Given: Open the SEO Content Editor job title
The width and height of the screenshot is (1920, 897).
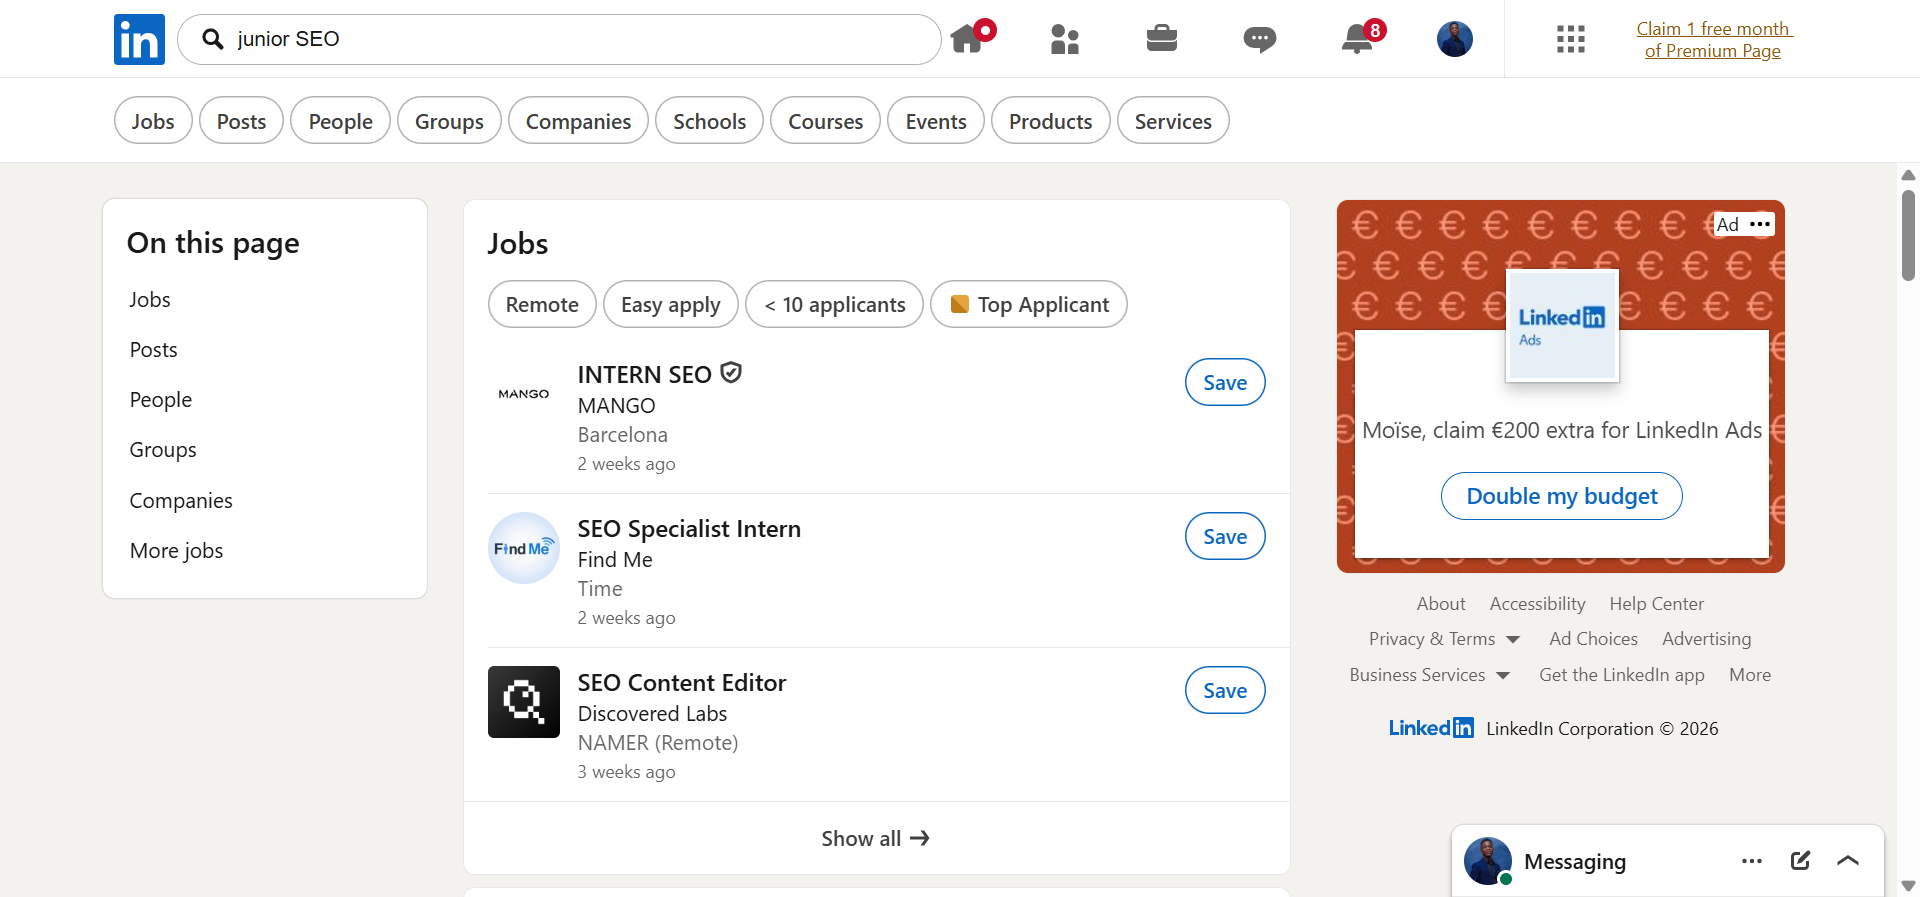Looking at the screenshot, I should pyautogui.click(x=682, y=682).
